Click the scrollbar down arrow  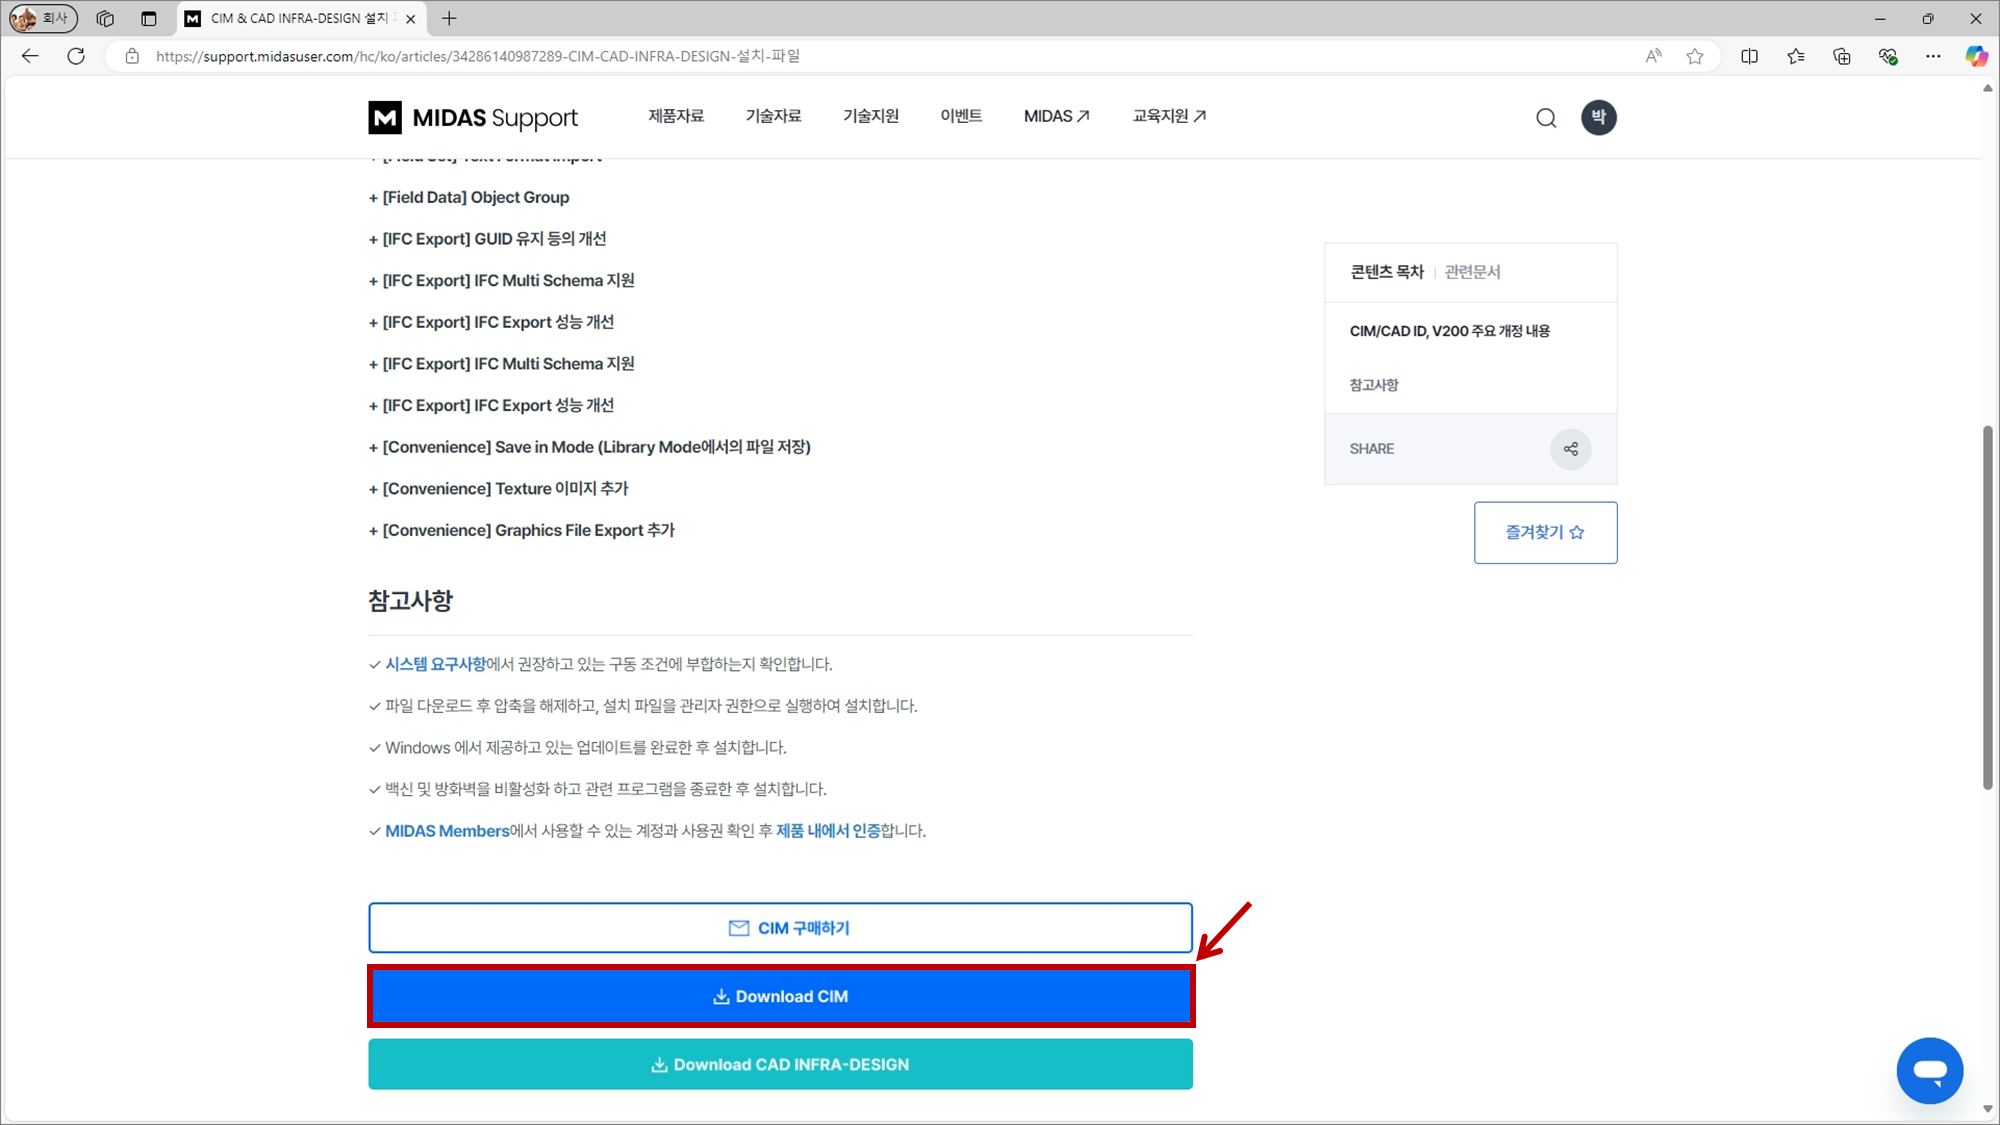pyautogui.click(x=1988, y=1109)
